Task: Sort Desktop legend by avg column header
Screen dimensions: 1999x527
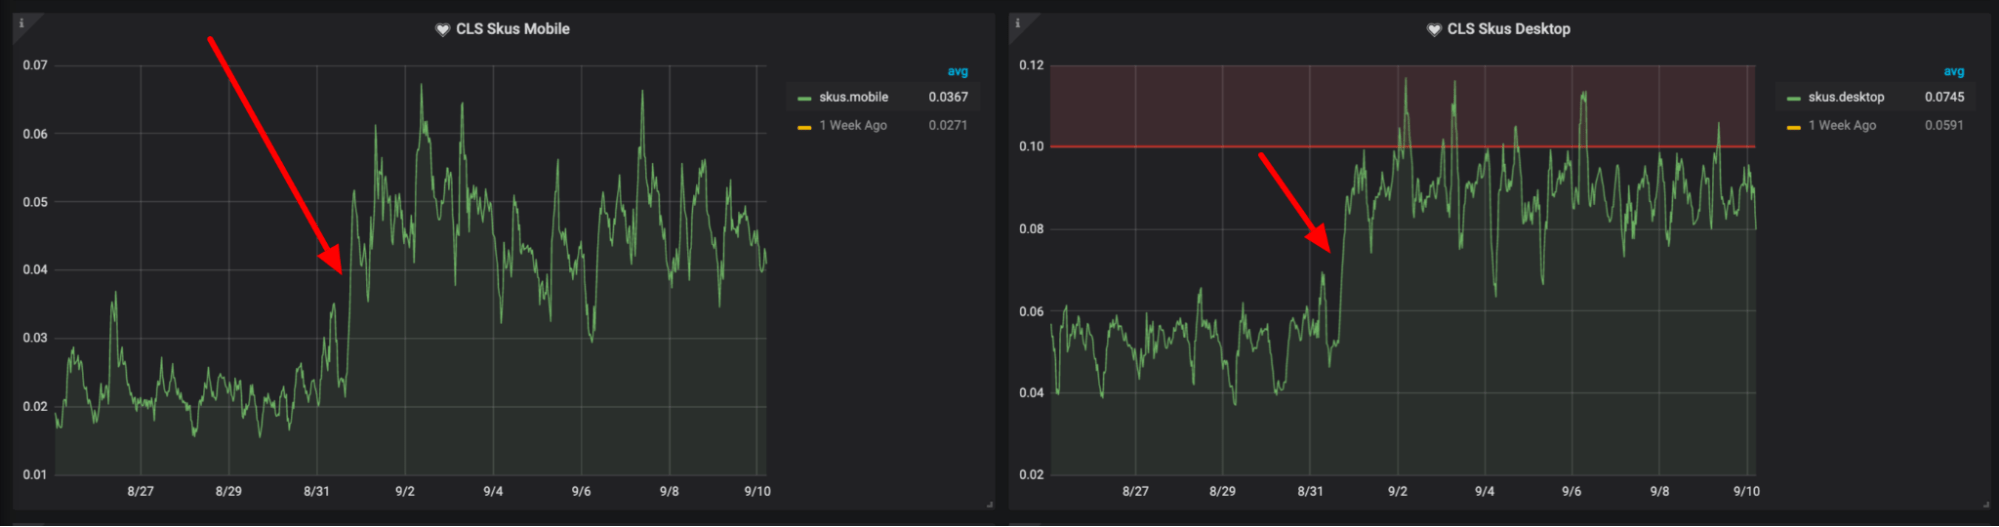Action: pyautogui.click(x=1953, y=72)
